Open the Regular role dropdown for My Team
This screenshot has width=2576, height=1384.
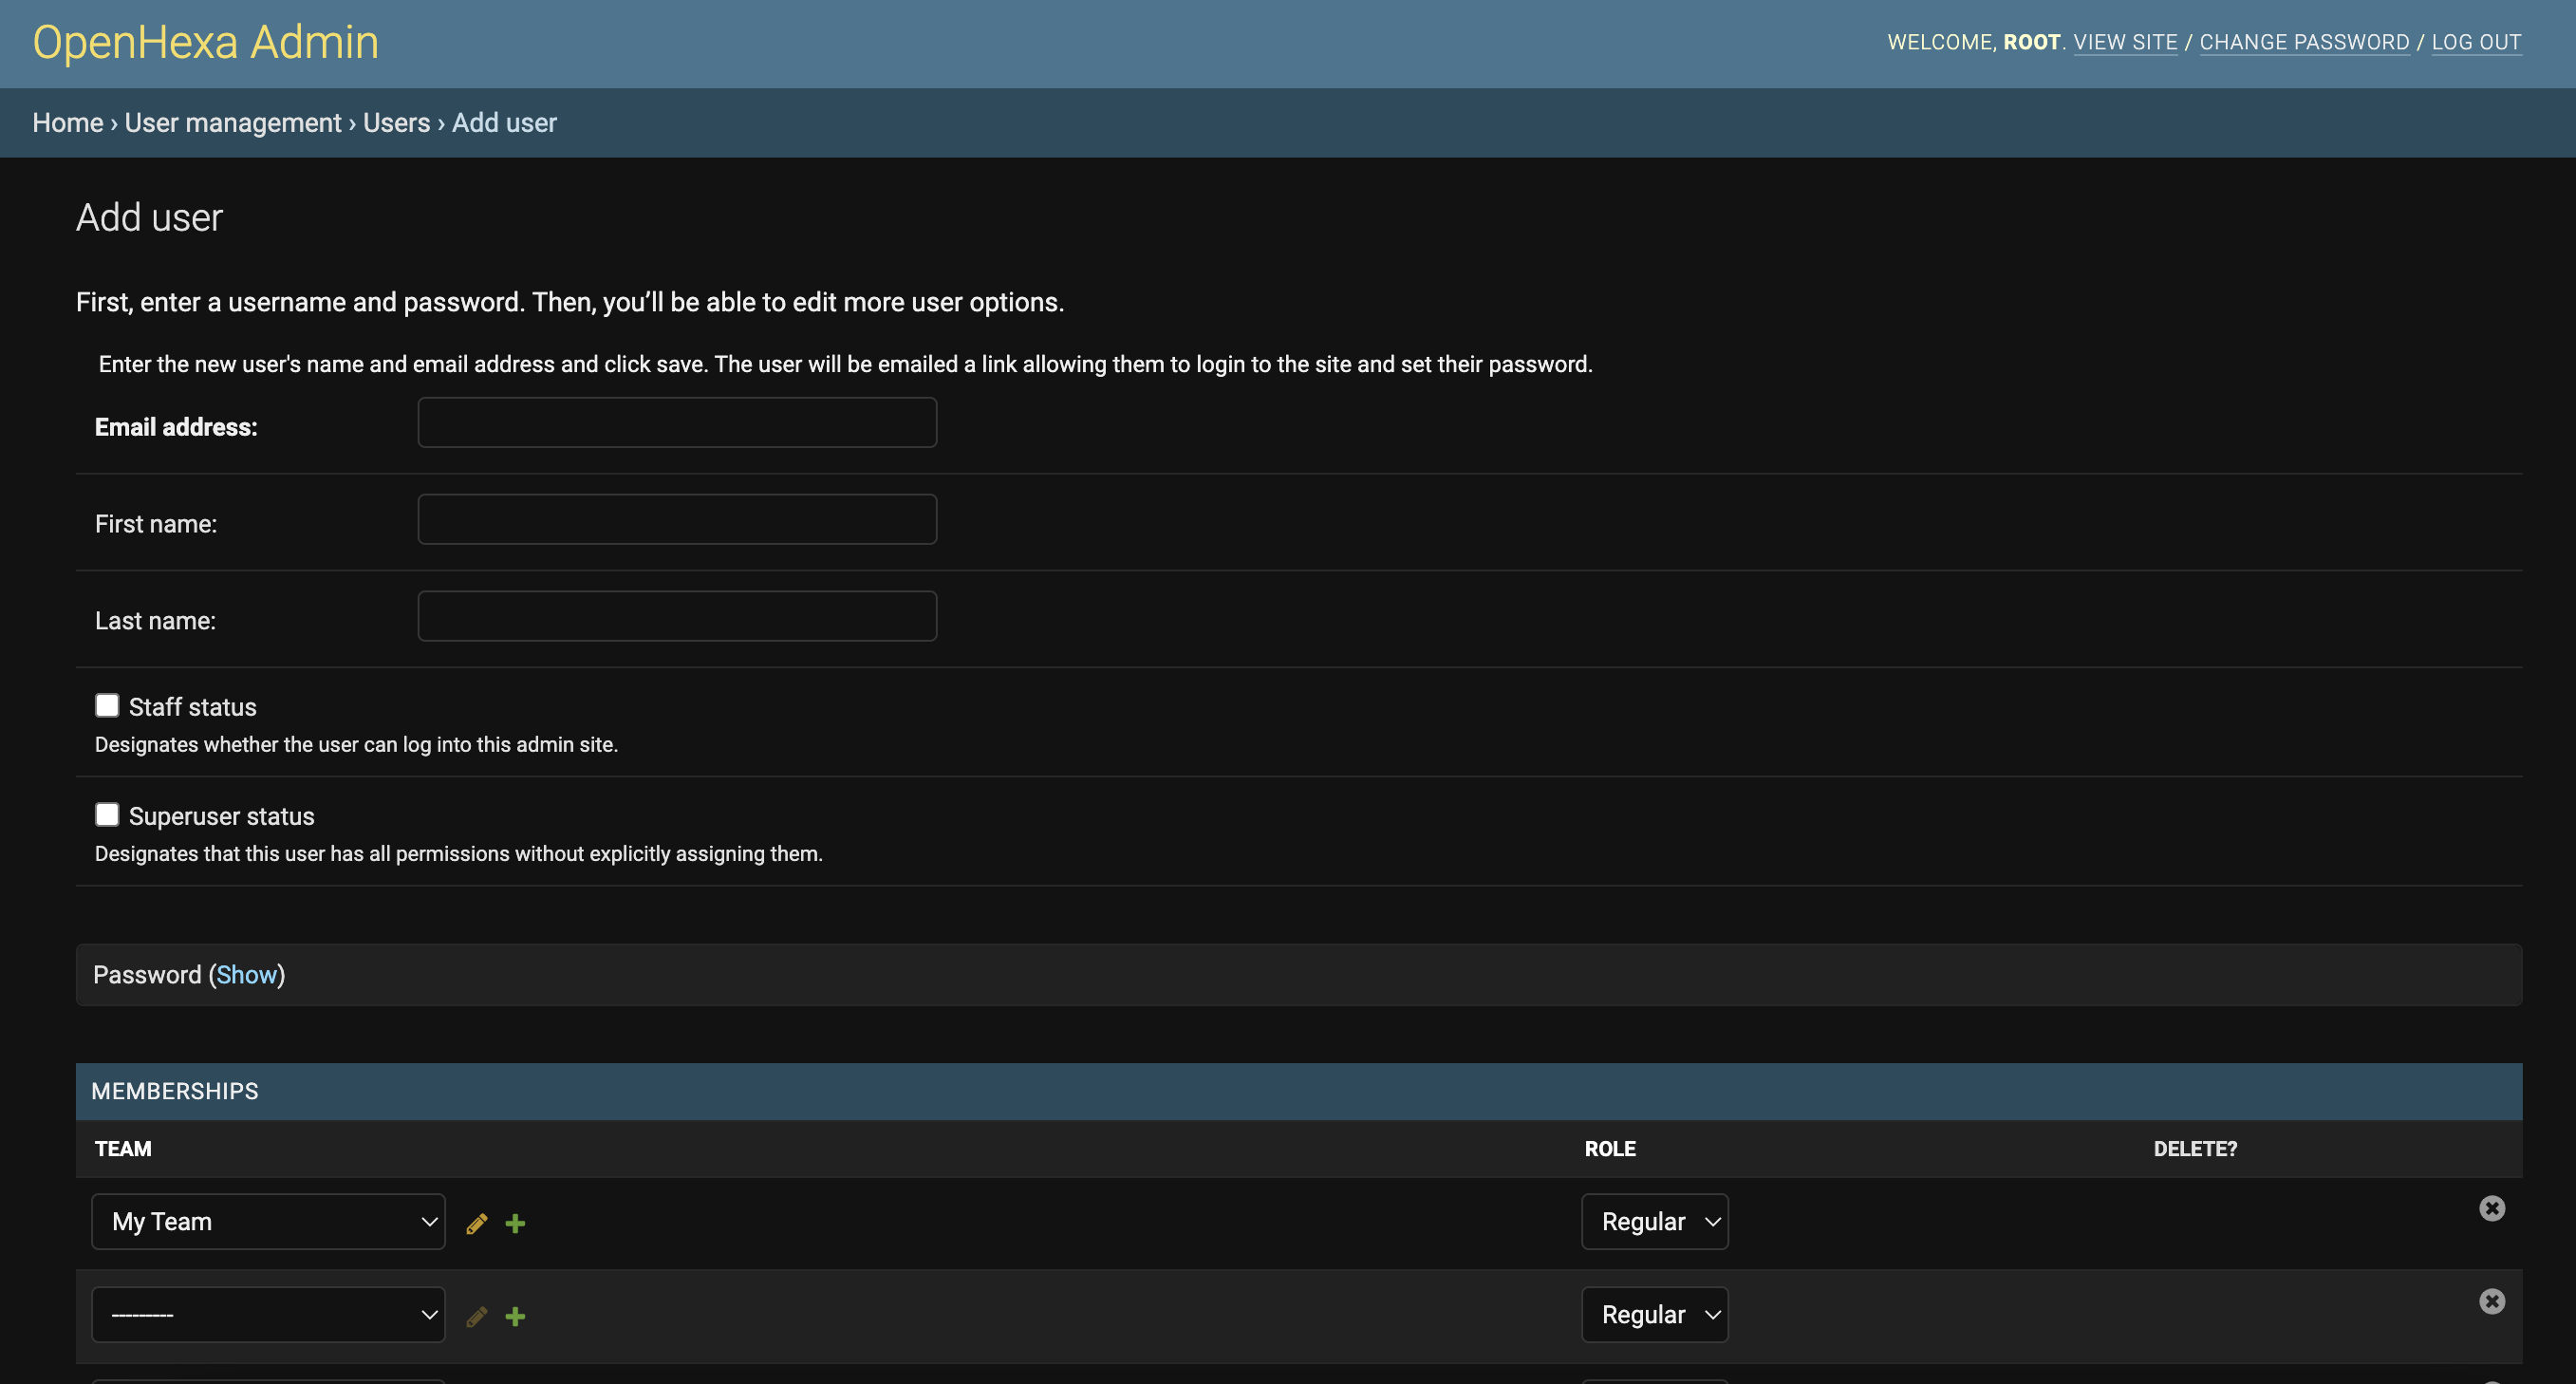pos(1655,1221)
